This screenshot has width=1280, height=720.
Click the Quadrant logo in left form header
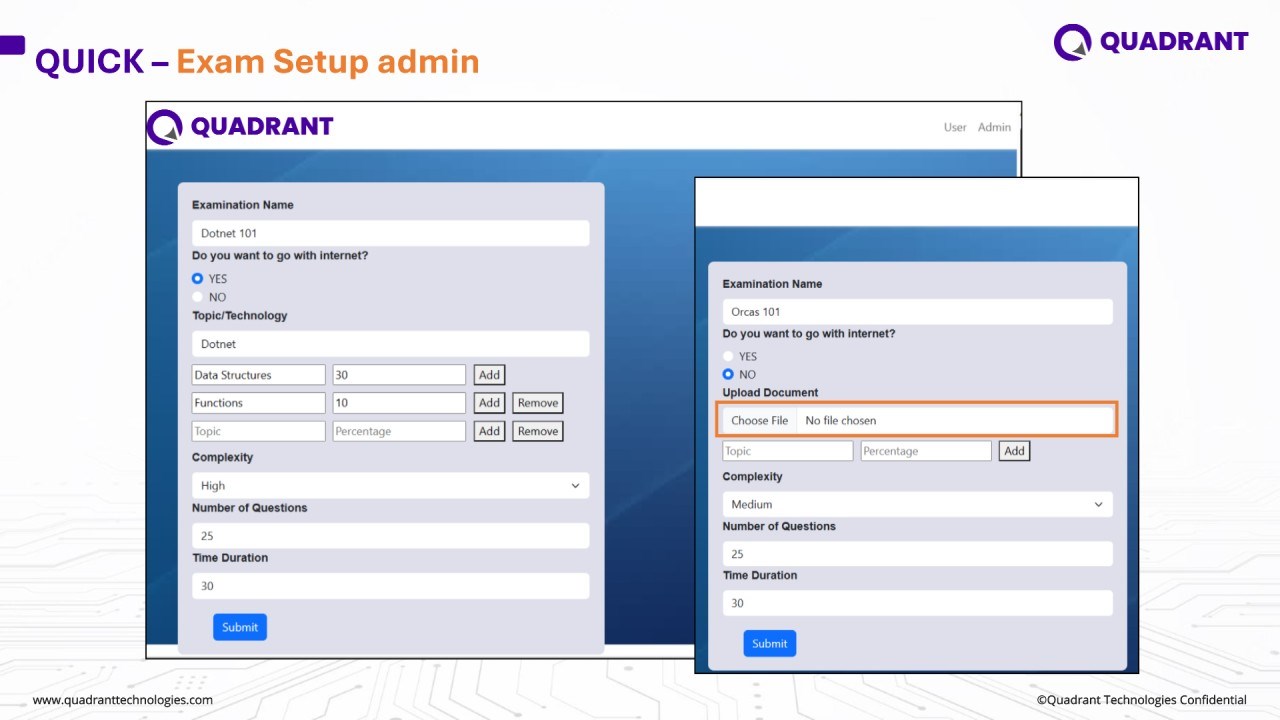coord(240,127)
